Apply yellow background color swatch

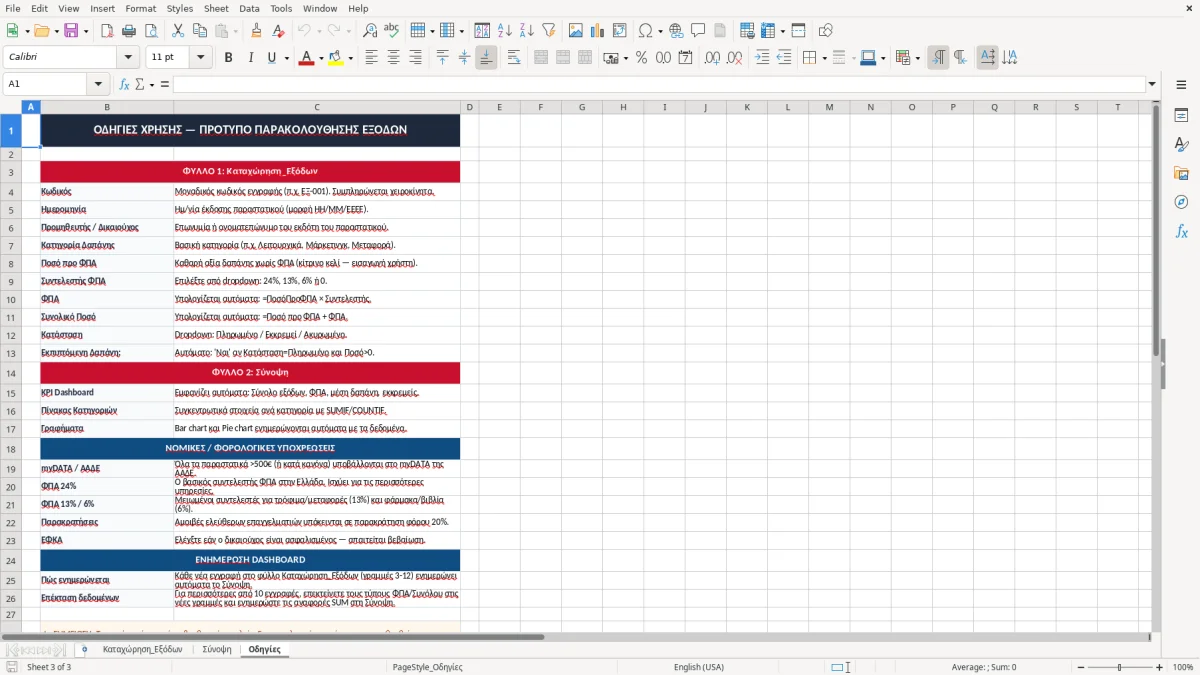point(336,58)
